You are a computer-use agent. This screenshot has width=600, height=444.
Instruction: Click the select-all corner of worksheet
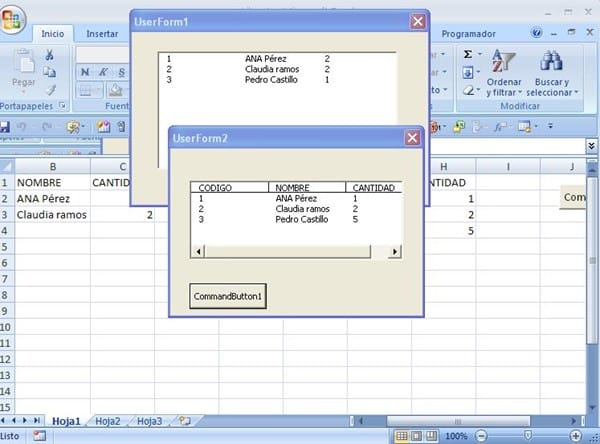pyautogui.click(x=7, y=166)
